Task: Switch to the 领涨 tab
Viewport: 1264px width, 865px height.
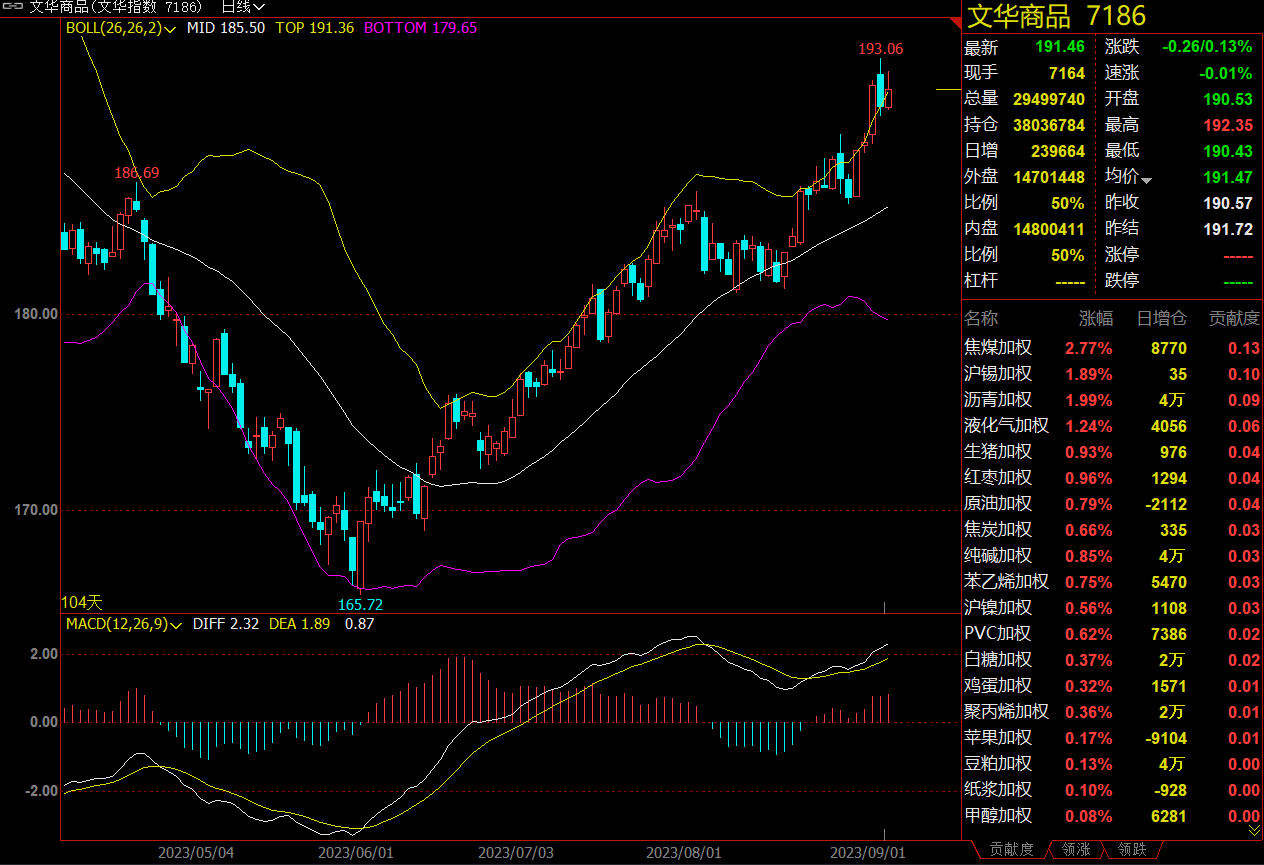Action: click(1076, 849)
